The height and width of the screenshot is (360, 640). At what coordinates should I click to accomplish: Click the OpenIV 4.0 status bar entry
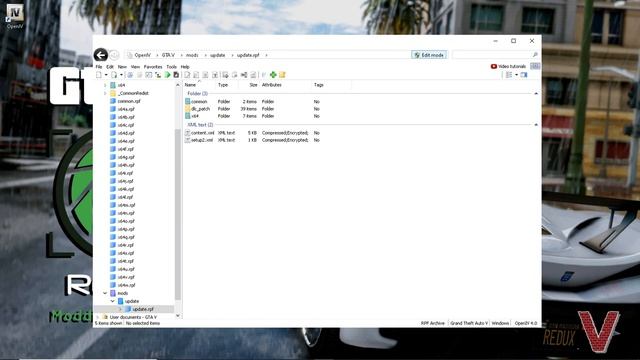[x=526, y=323]
